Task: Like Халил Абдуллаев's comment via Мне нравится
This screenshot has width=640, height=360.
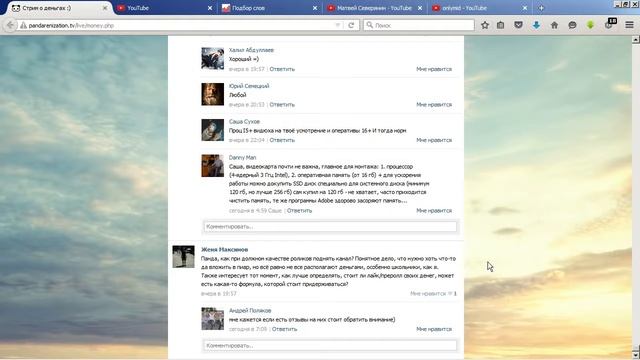Action: (434, 69)
